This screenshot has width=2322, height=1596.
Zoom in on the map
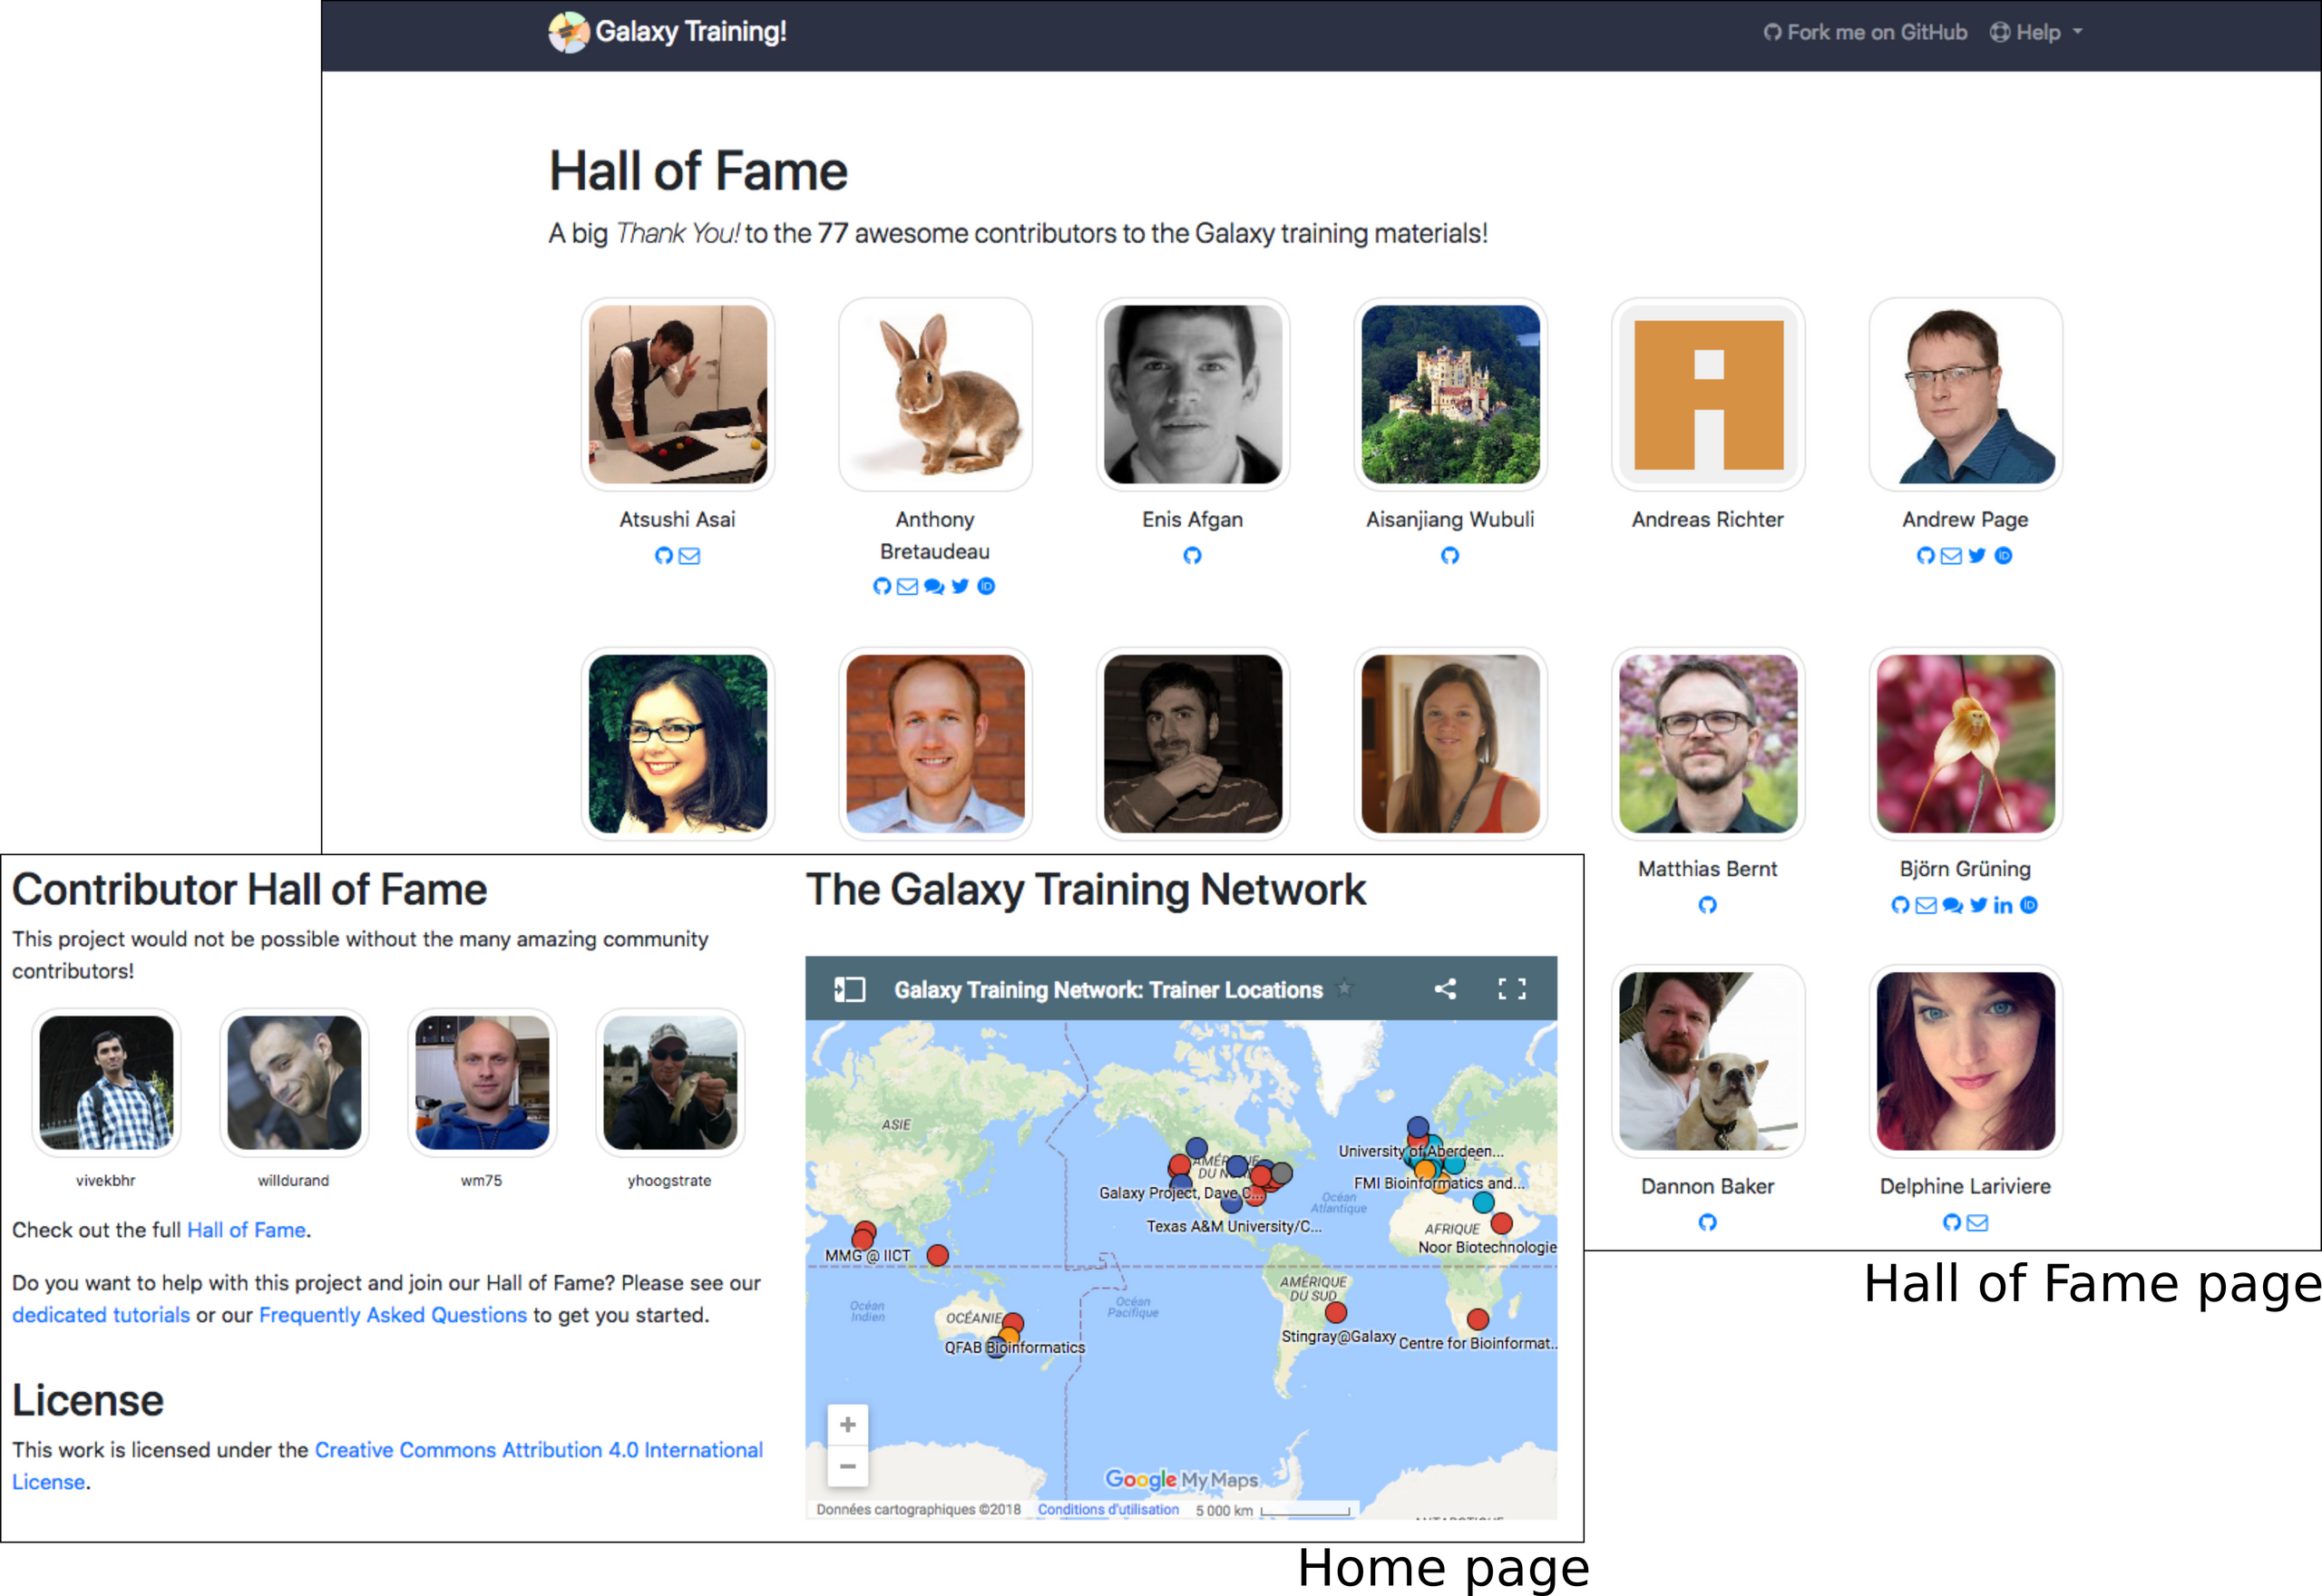848,1425
